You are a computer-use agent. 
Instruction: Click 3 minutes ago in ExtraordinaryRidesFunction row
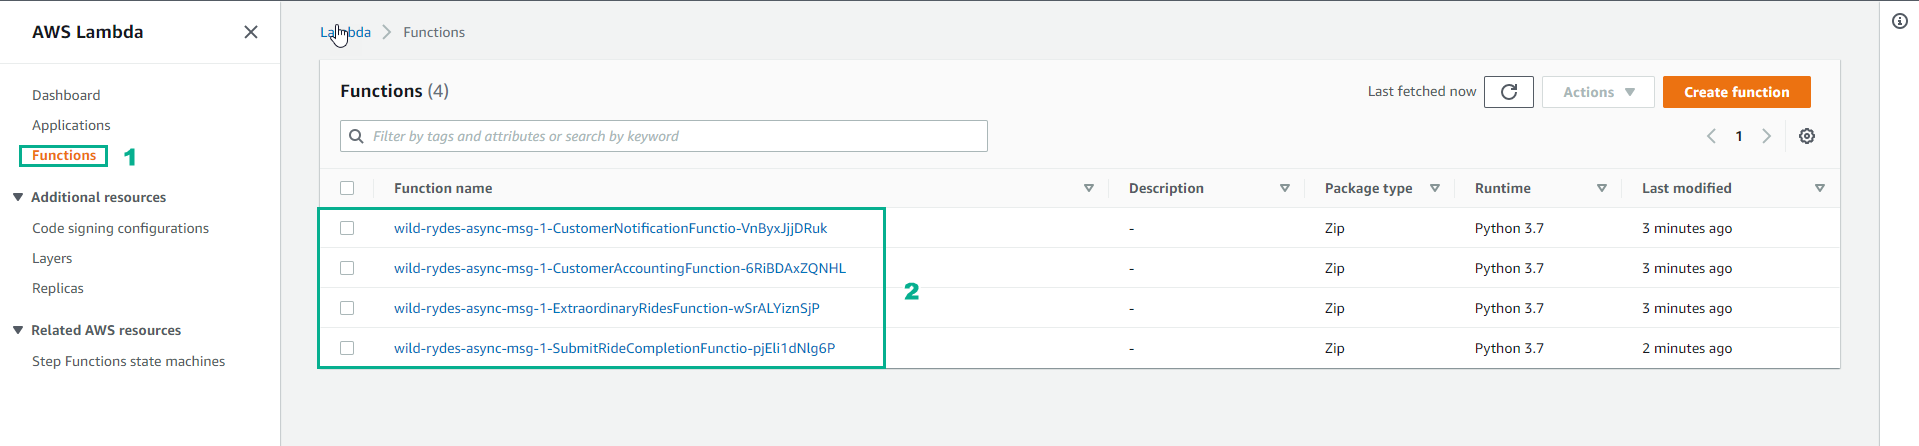[x=1687, y=308]
